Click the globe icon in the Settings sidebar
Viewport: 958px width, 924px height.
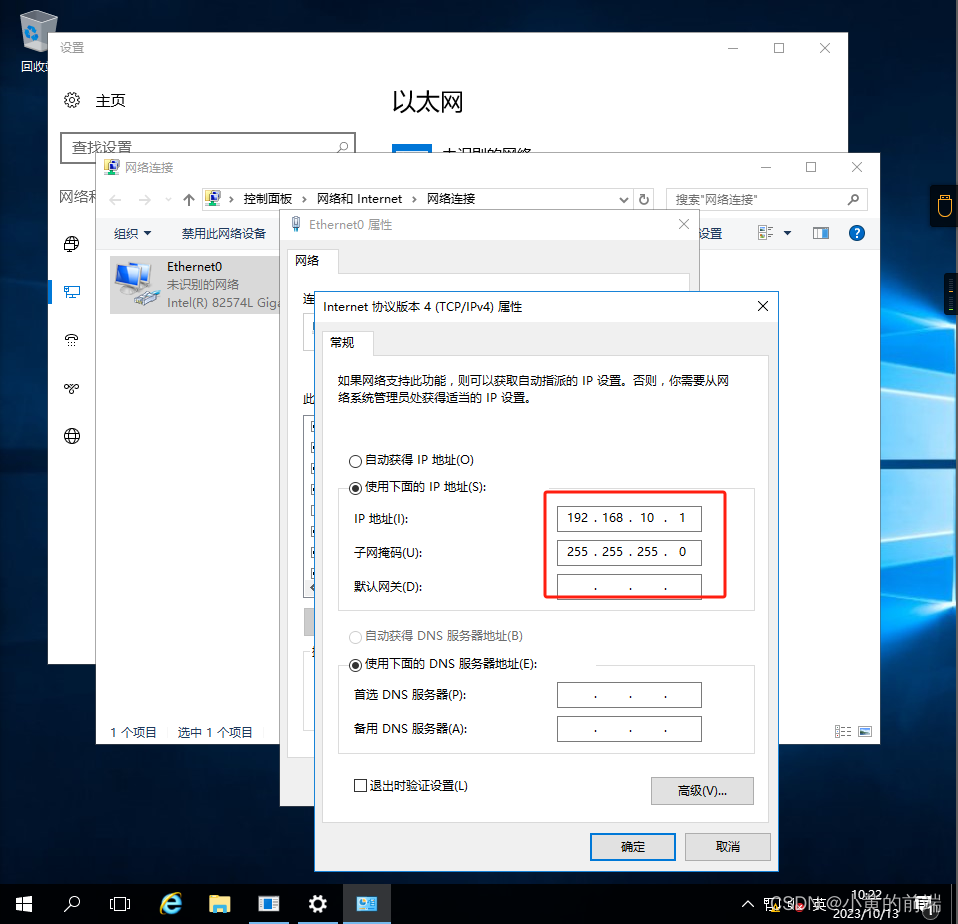coord(71,435)
